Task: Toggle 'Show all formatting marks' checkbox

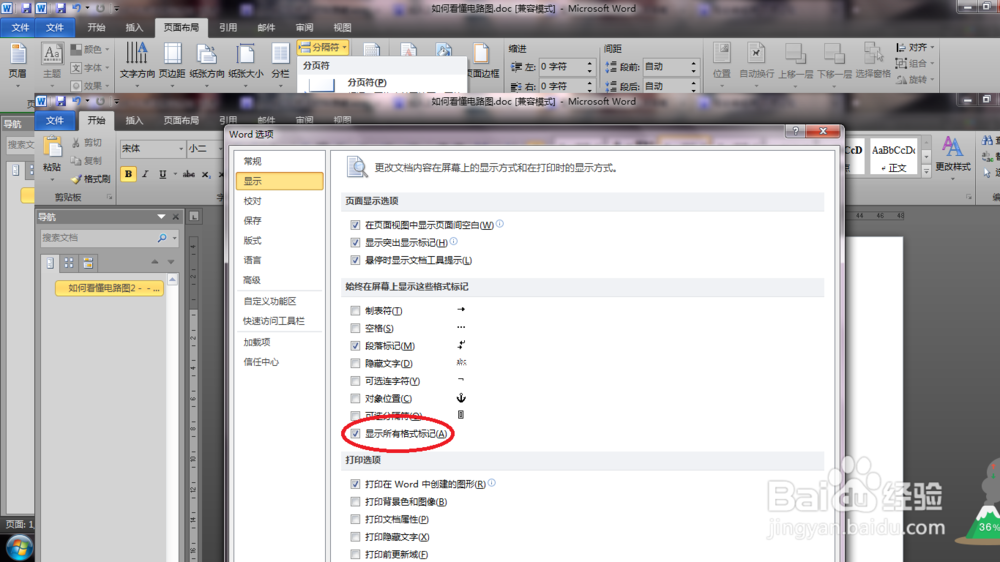Action: click(x=355, y=434)
